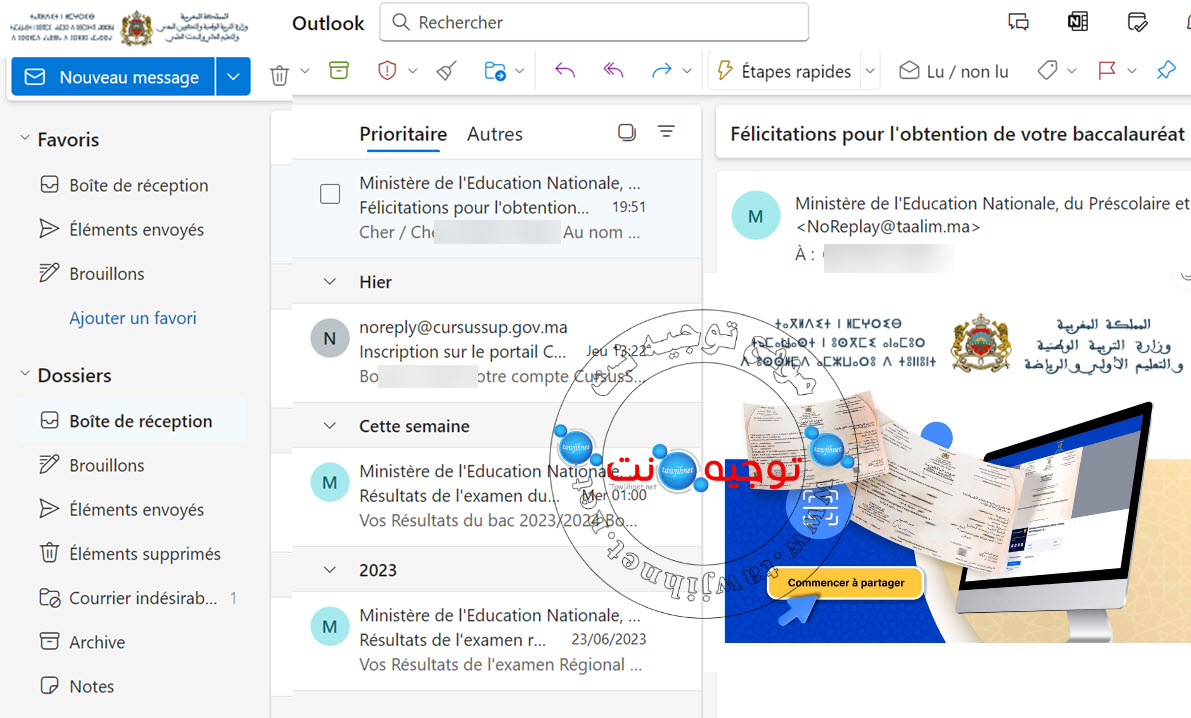Click the blue Pin icon
The height and width of the screenshot is (718, 1191).
[x=1166, y=71]
